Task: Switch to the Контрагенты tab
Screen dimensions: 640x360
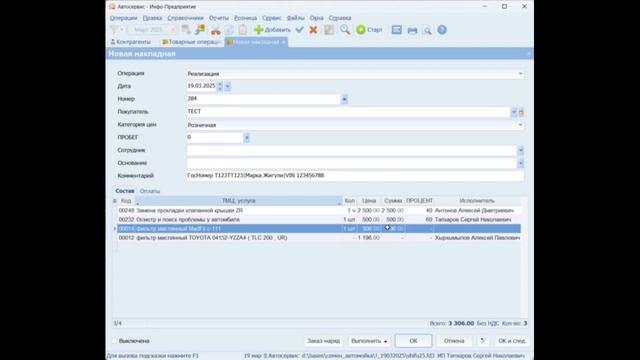Action: click(x=131, y=42)
